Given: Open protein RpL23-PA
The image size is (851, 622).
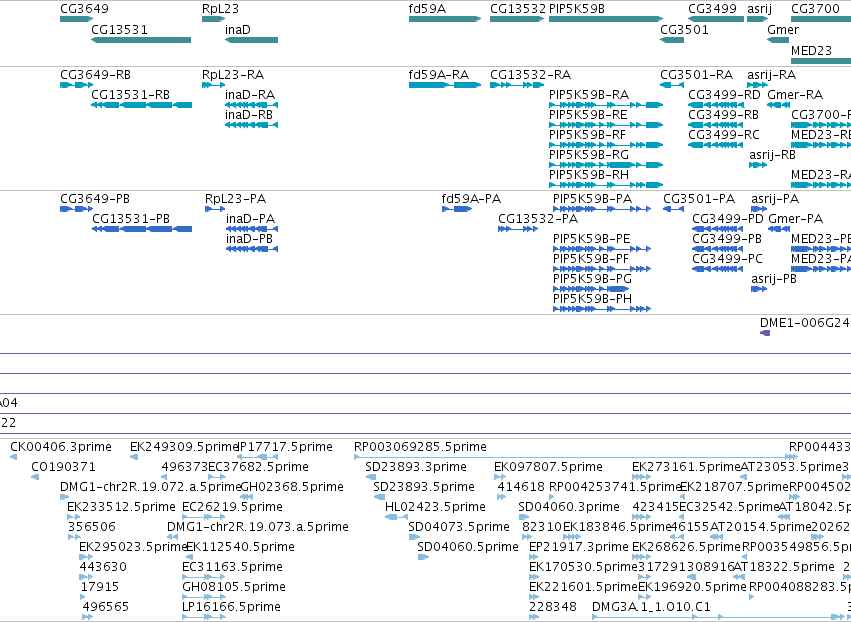Looking at the screenshot, I should pos(236,199).
